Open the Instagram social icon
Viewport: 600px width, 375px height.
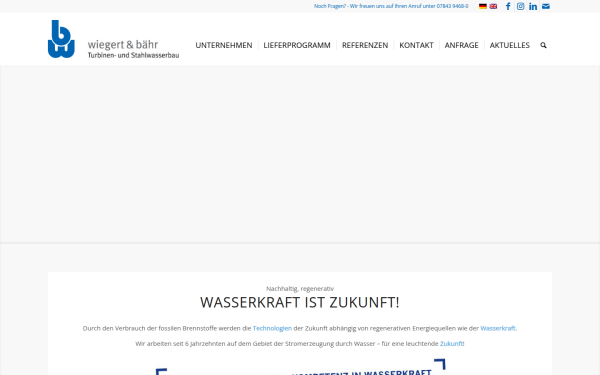520,6
